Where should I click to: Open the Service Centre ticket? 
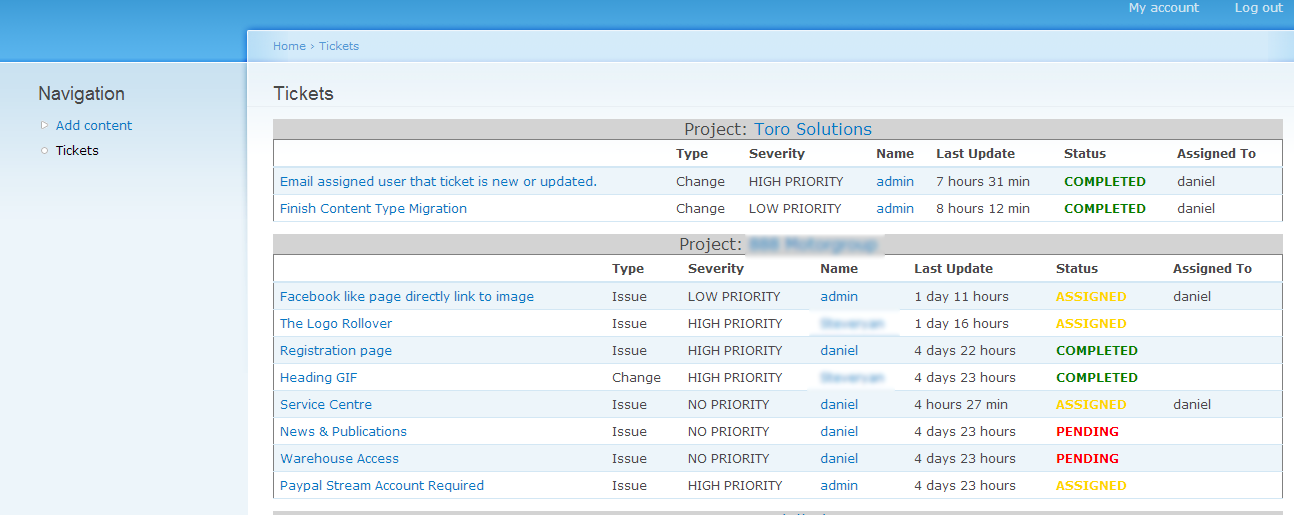click(x=326, y=404)
